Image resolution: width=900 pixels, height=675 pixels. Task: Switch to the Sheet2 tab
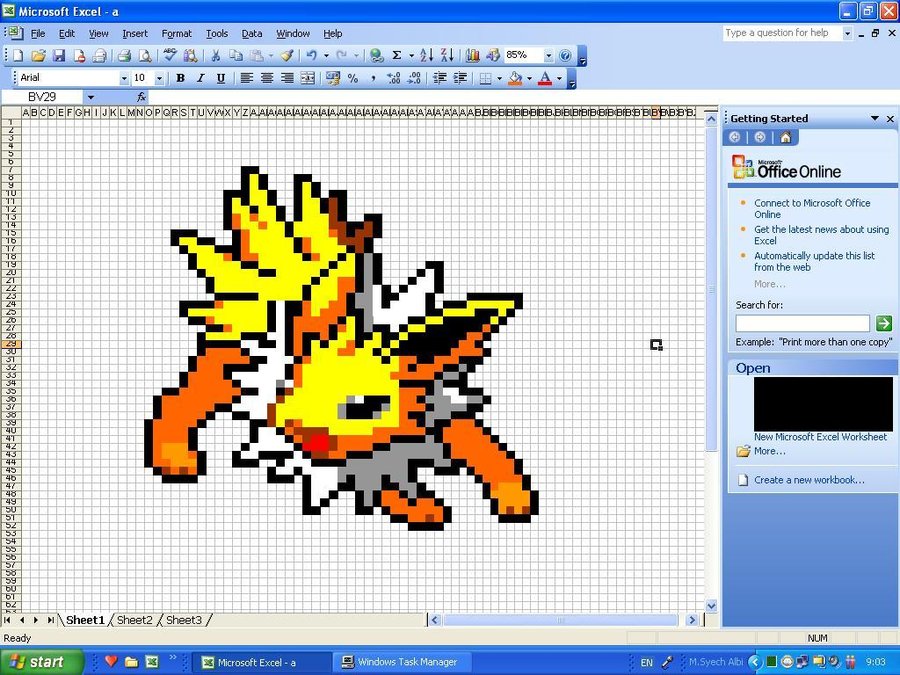click(x=135, y=620)
